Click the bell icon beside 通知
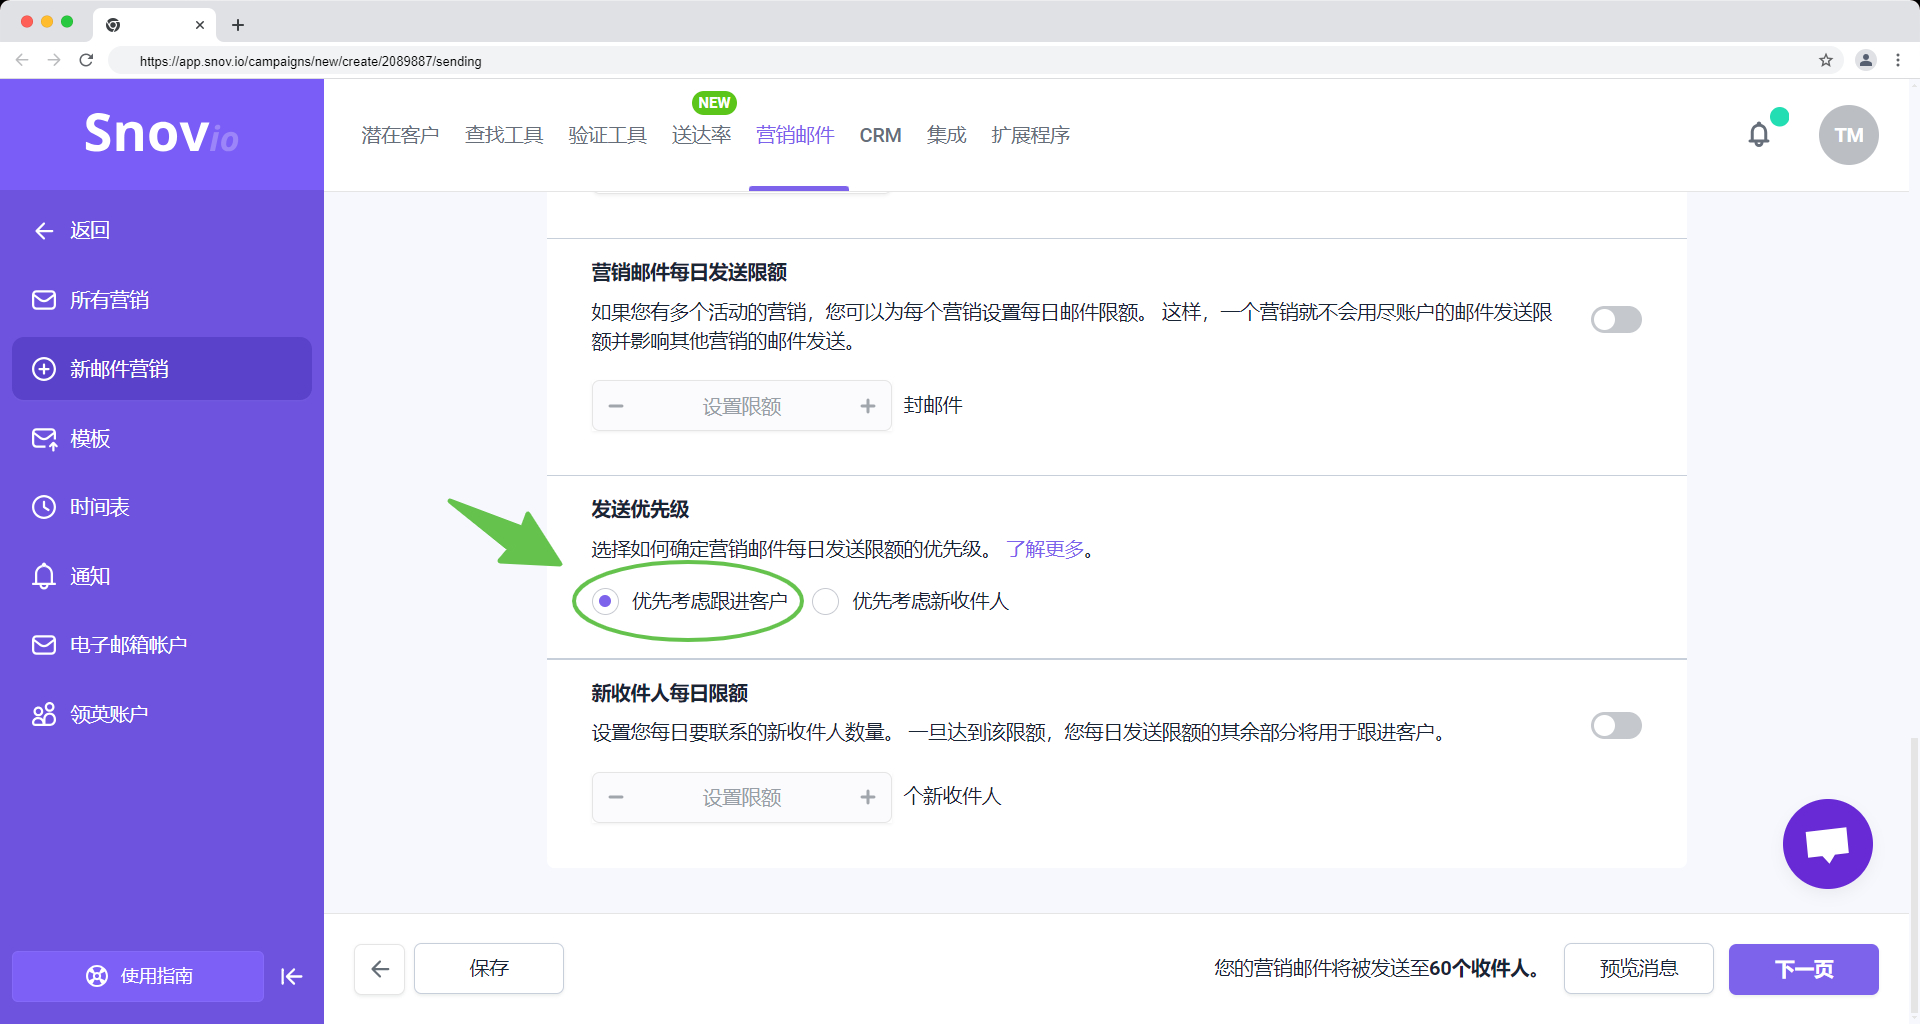 44,576
